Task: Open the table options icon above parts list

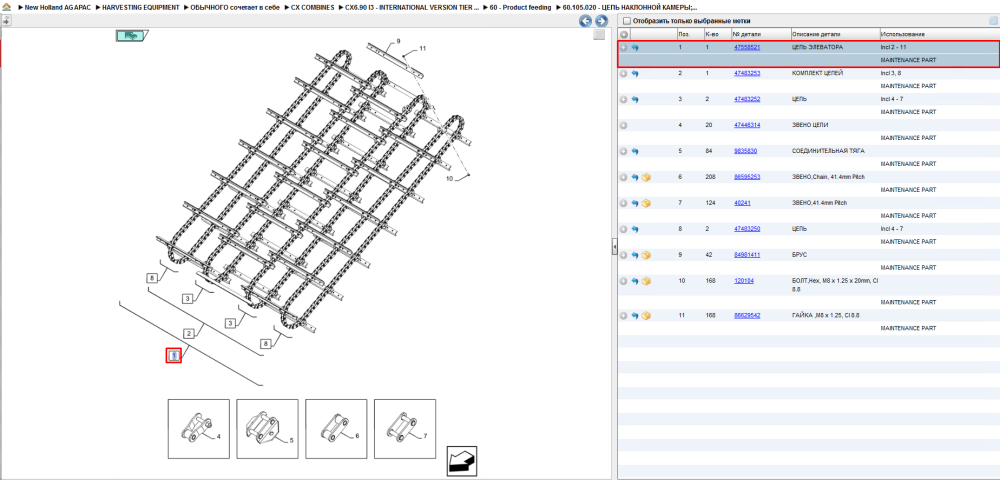Action: [x=992, y=20]
